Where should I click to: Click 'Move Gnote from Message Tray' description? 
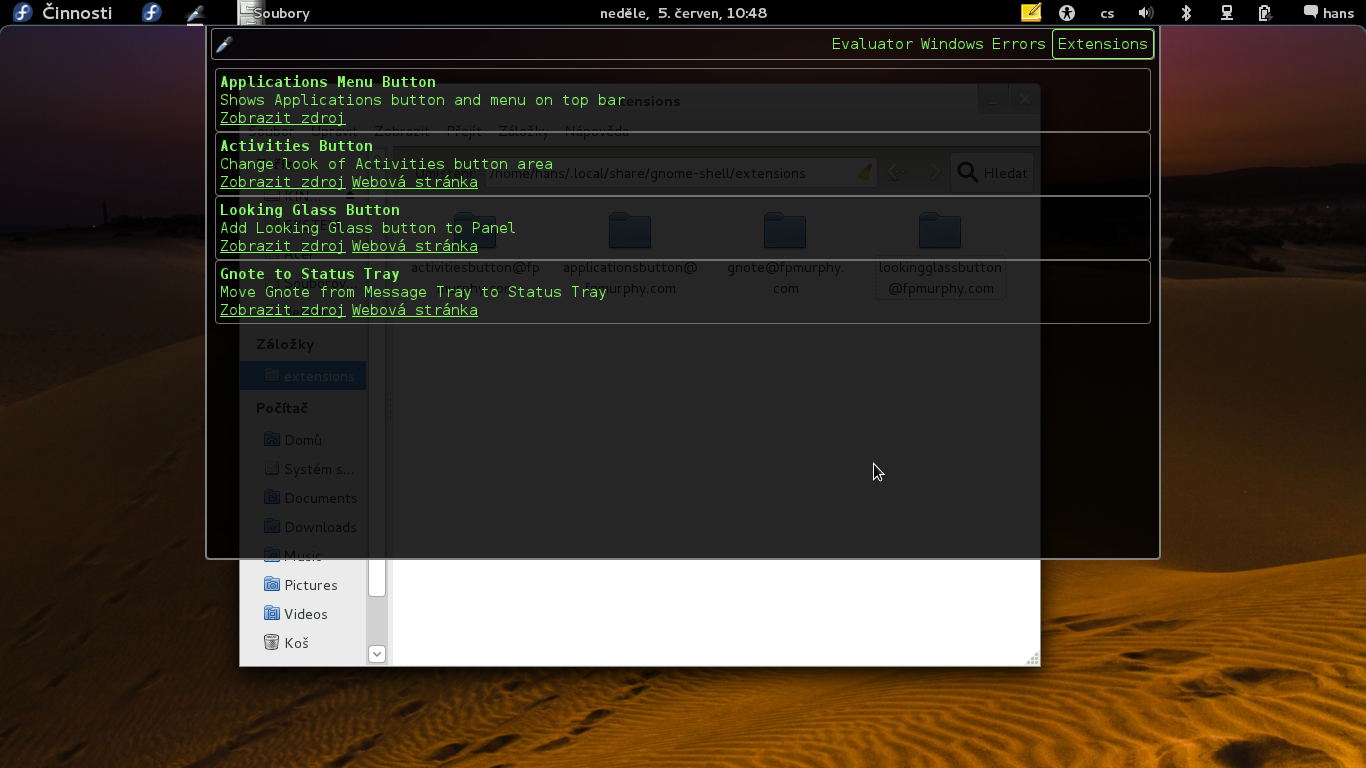413,292
